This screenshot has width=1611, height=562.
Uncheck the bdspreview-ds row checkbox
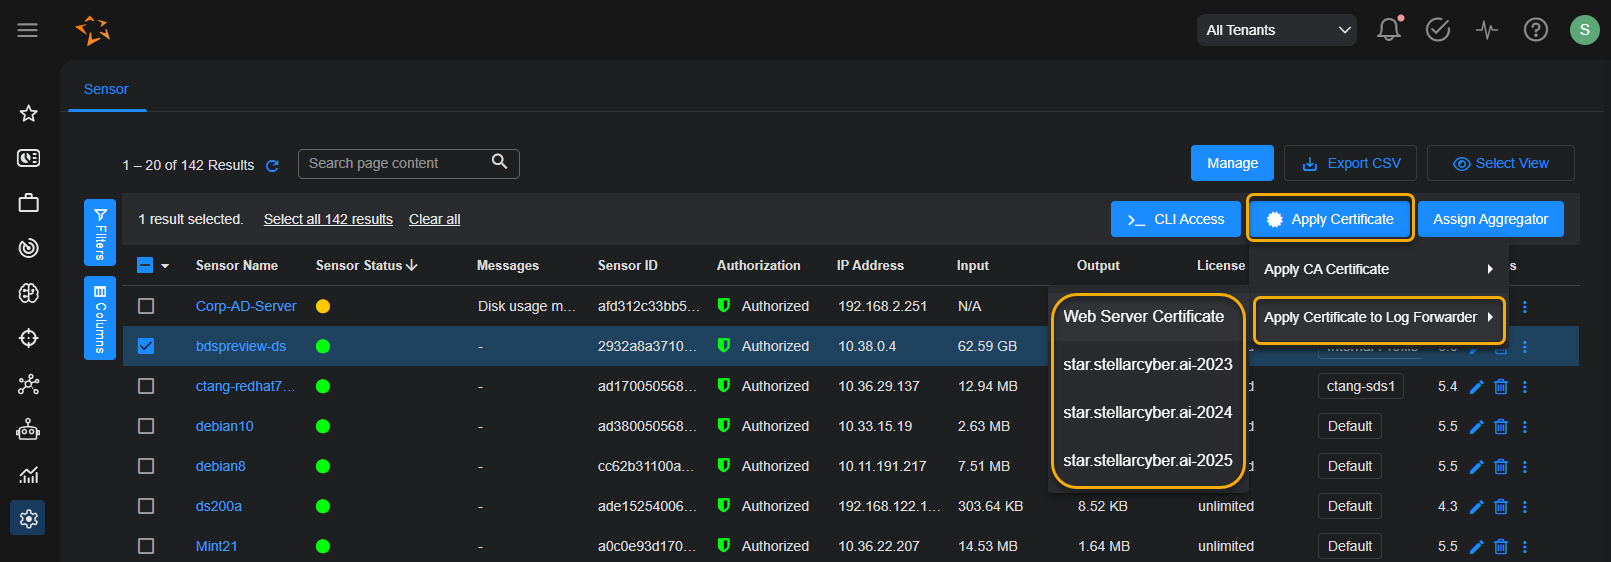coord(146,346)
